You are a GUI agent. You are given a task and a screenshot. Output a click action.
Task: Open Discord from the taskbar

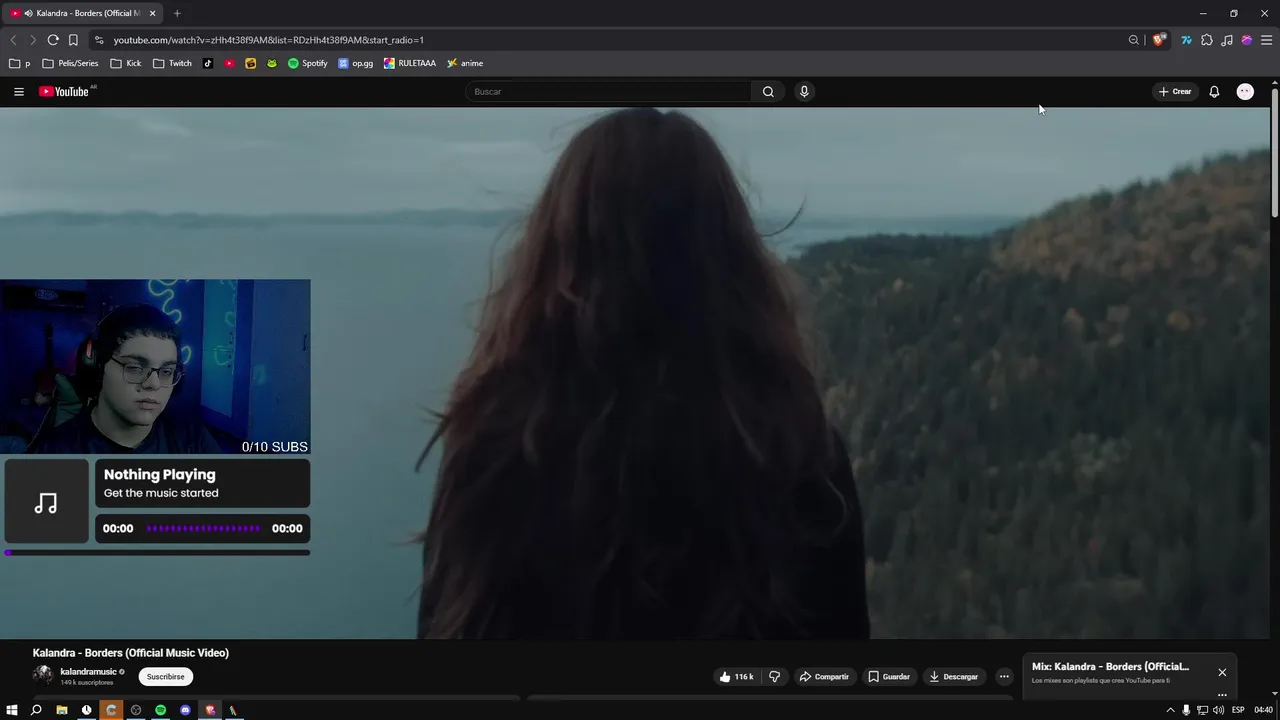pos(185,710)
